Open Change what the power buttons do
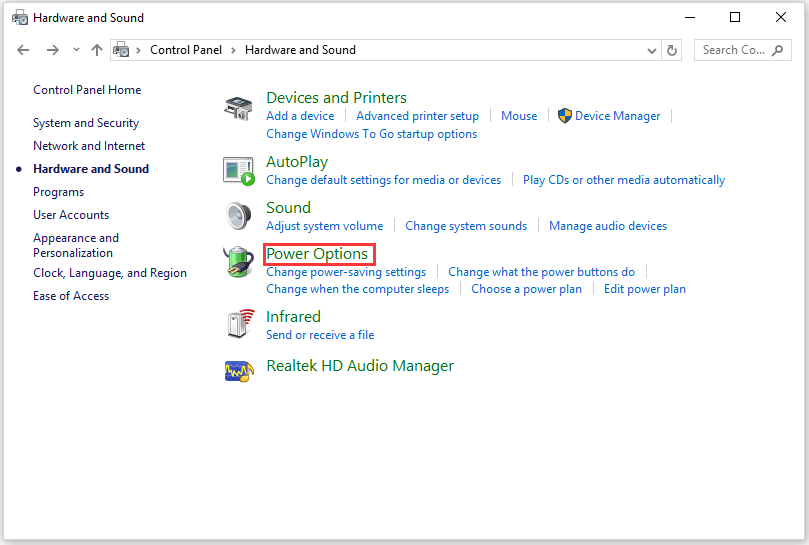 [541, 272]
